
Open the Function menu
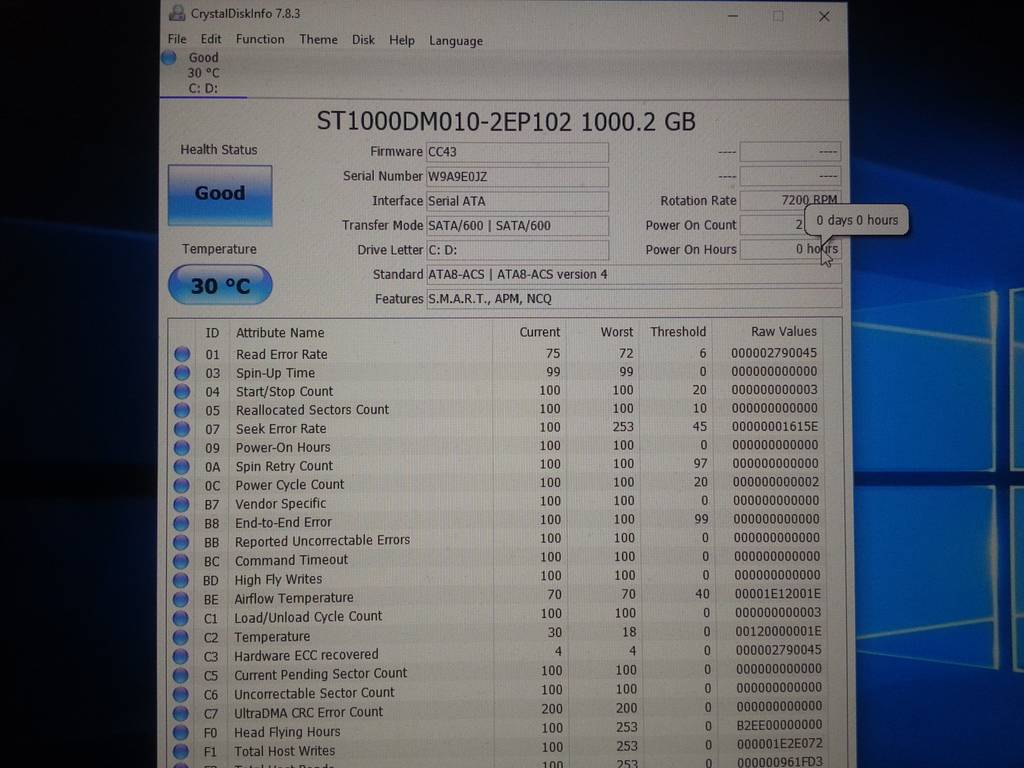[x=260, y=39]
